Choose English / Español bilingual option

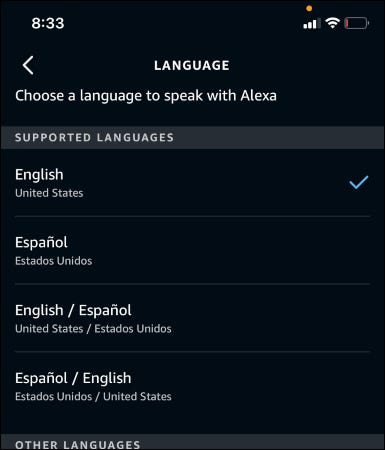192,318
